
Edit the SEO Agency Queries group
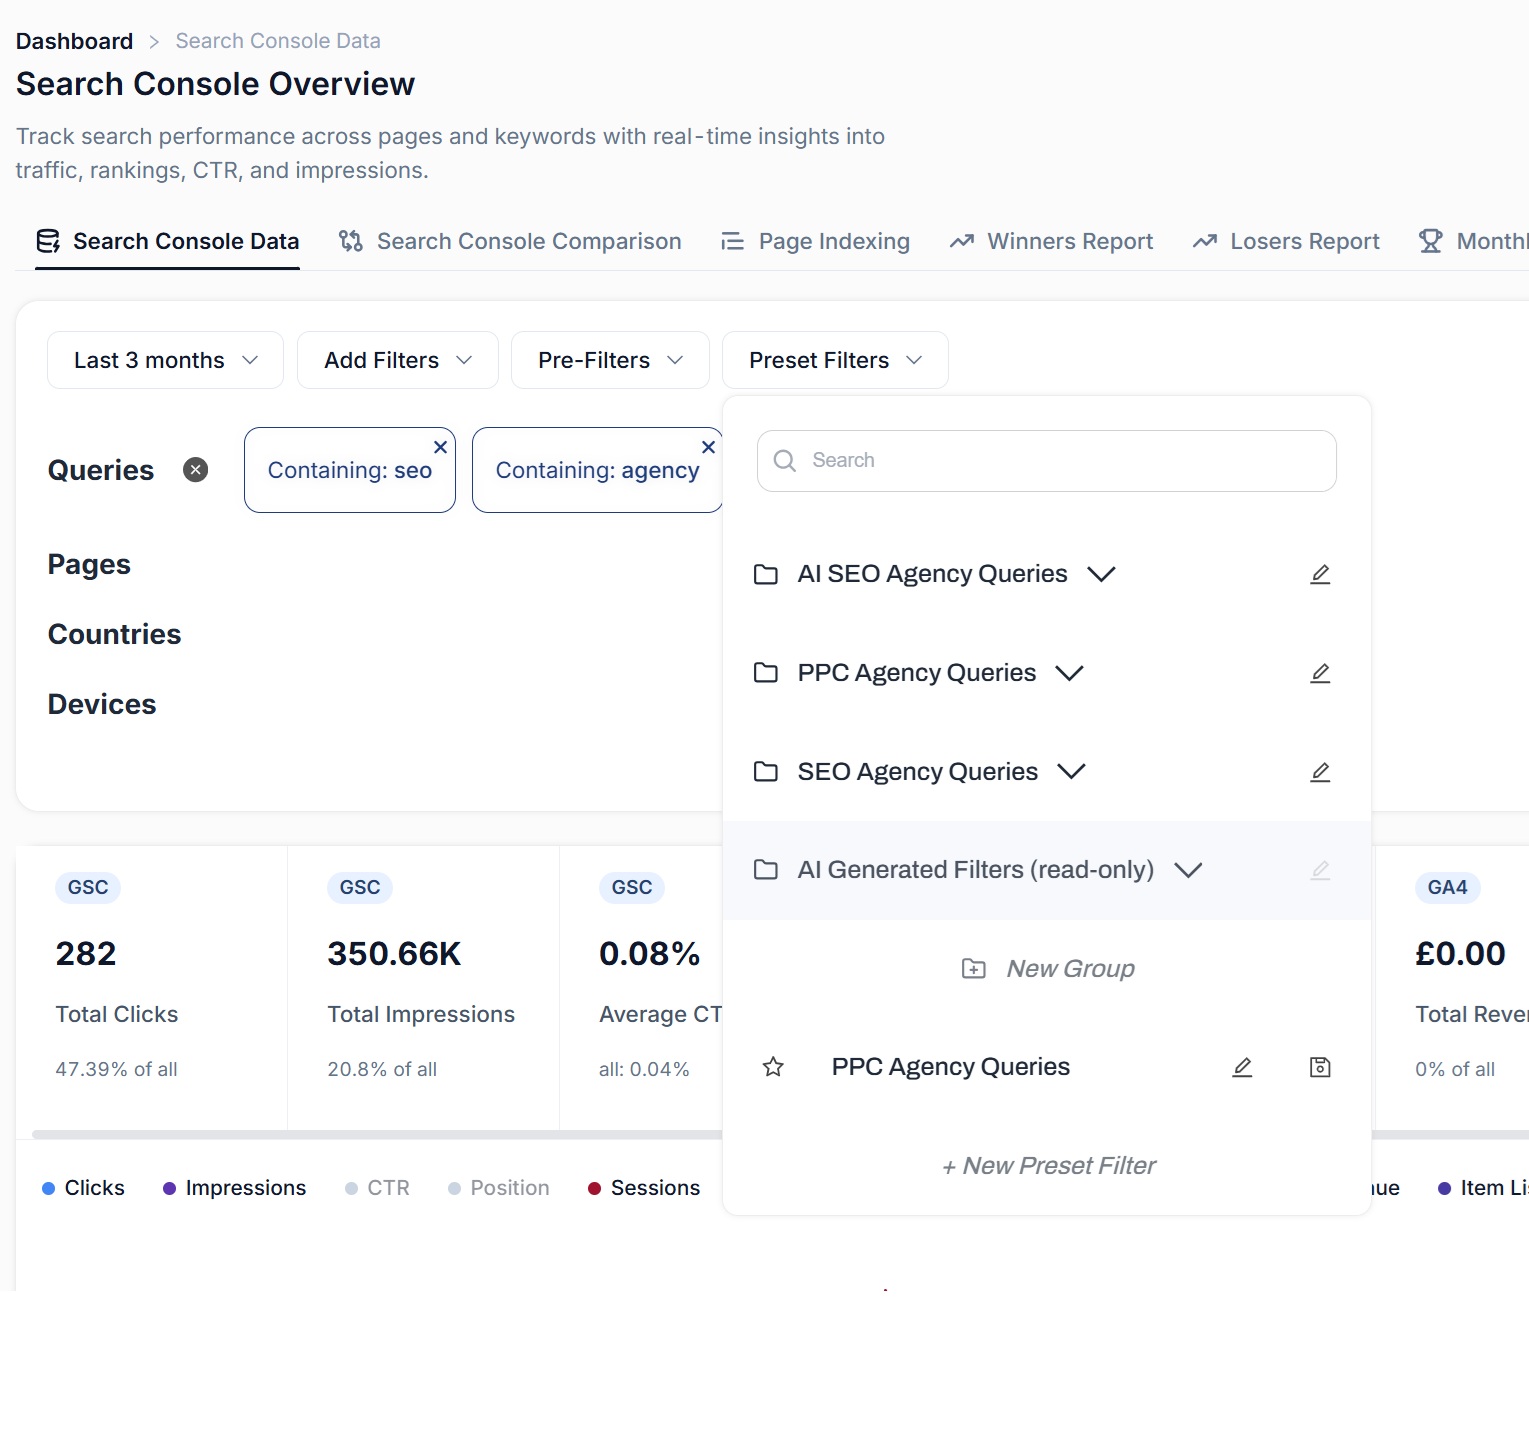[1320, 772]
